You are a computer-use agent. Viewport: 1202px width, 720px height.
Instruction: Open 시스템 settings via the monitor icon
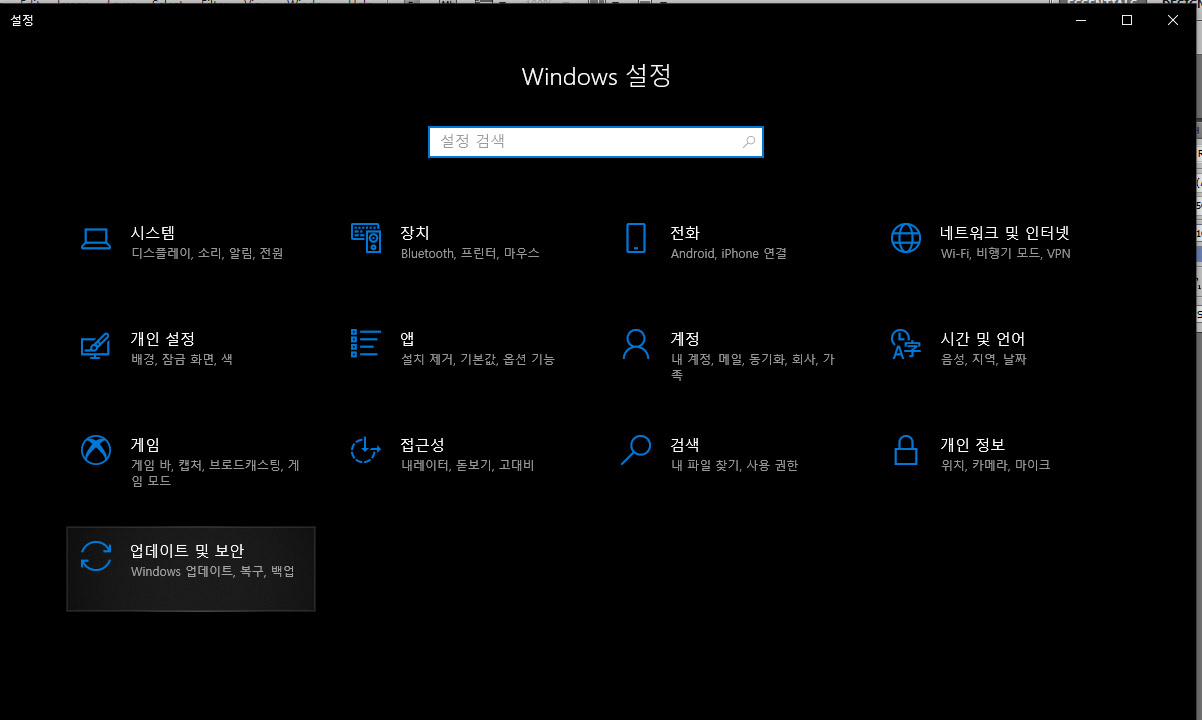click(x=95, y=239)
